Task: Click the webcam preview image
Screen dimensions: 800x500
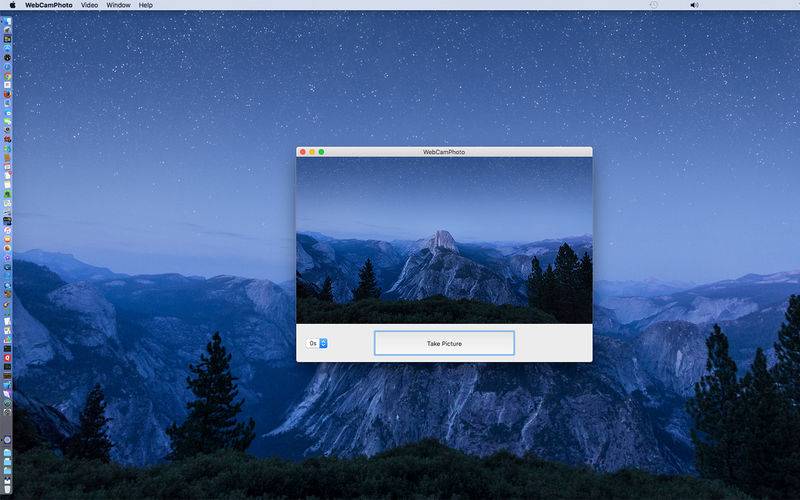Action: pos(444,240)
